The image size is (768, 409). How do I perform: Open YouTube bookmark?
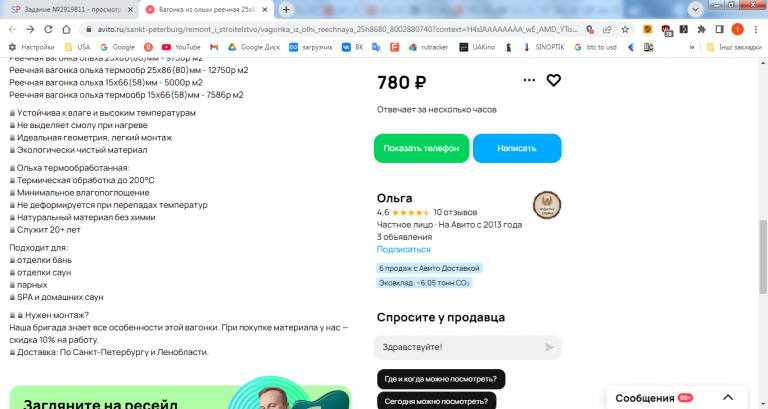[x=181, y=47]
